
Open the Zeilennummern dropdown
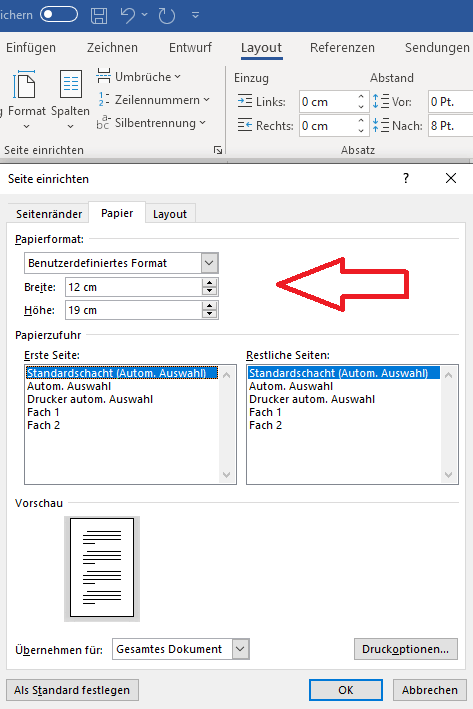click(x=154, y=99)
